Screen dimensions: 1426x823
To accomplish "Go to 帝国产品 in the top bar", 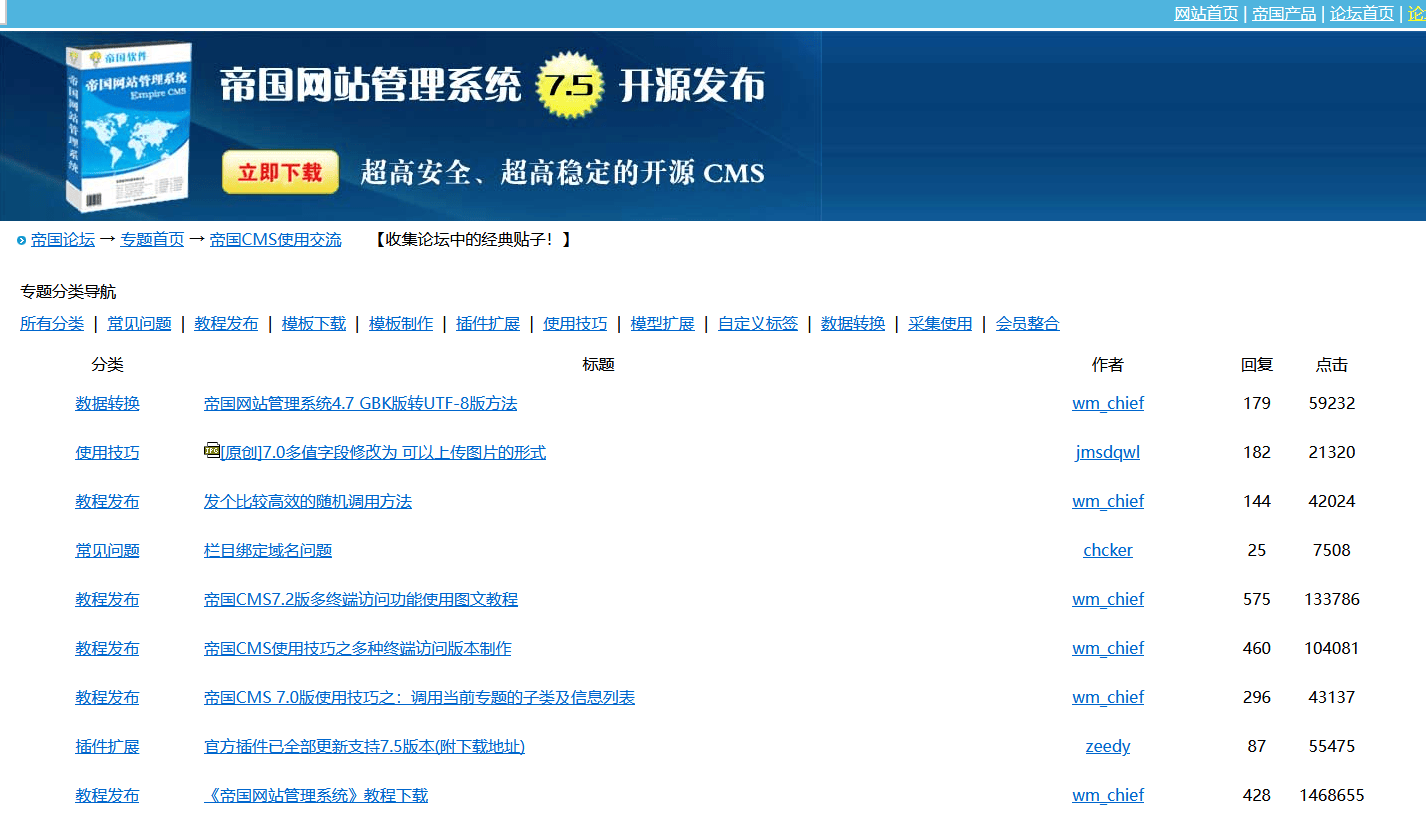I will pyautogui.click(x=1284, y=13).
